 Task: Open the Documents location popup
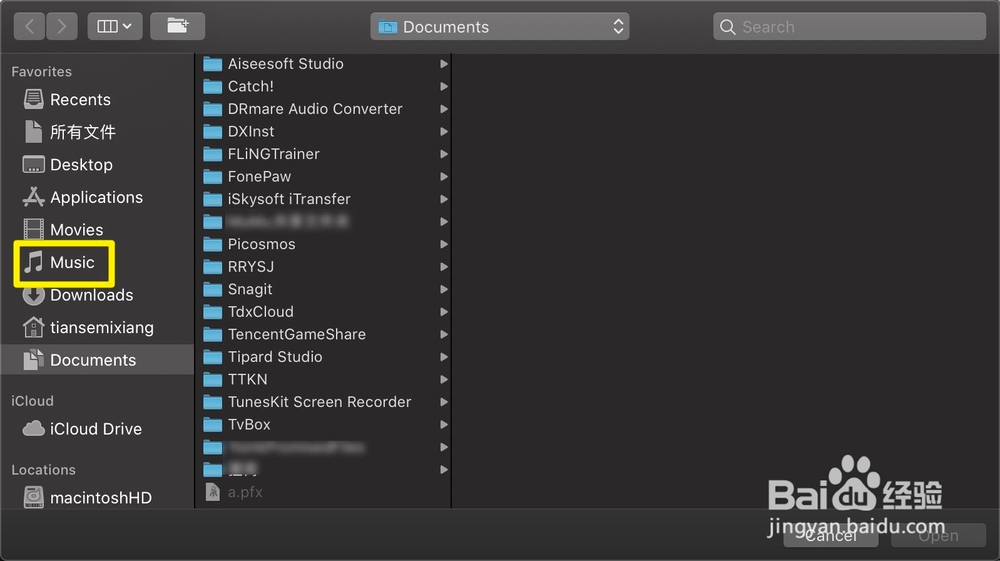[x=499, y=27]
